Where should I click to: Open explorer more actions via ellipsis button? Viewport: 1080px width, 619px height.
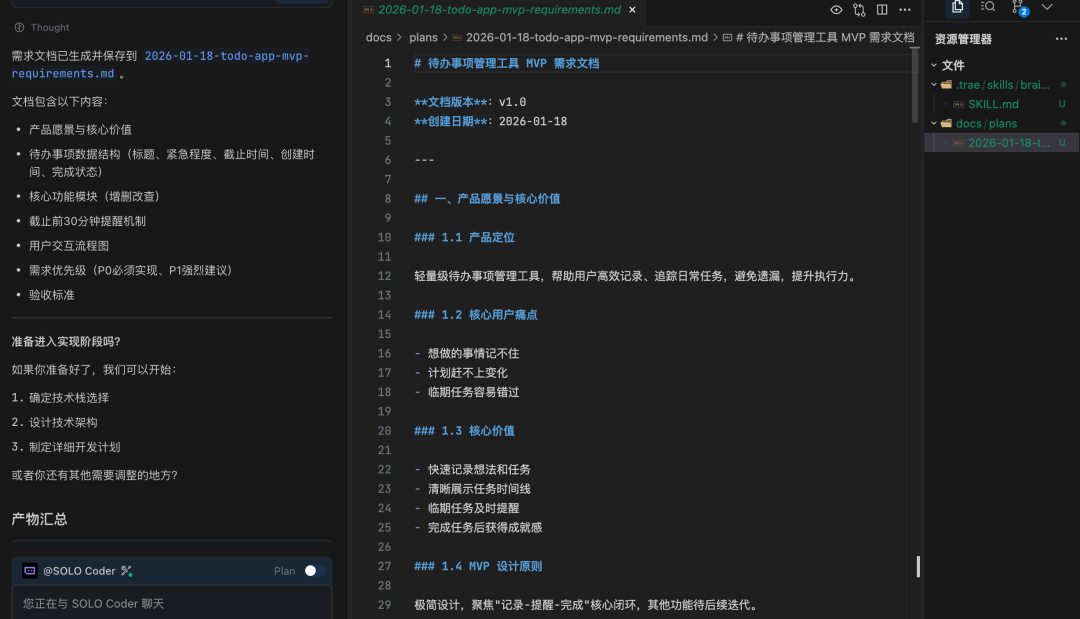tap(1062, 38)
